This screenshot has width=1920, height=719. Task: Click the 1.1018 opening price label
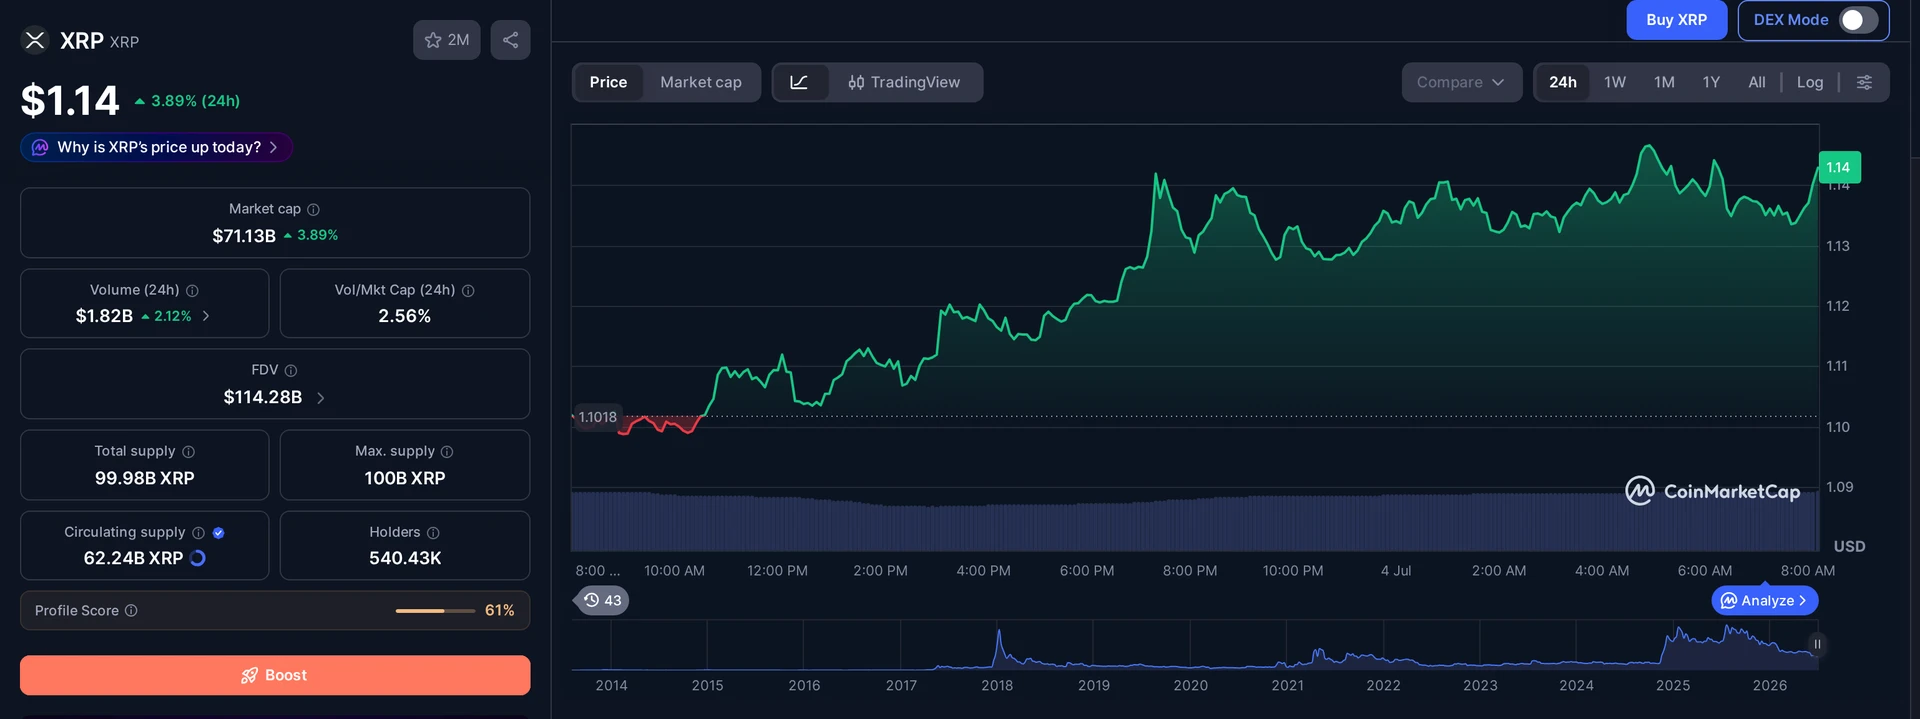[x=597, y=417]
